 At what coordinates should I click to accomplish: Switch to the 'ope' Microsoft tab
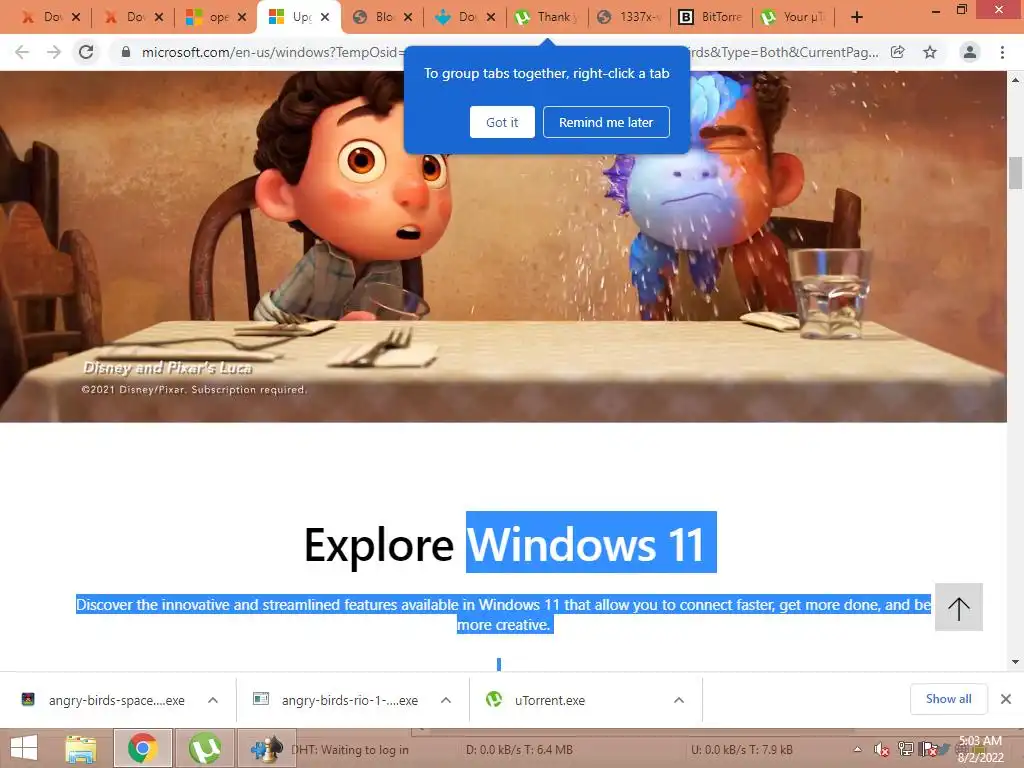(x=209, y=17)
